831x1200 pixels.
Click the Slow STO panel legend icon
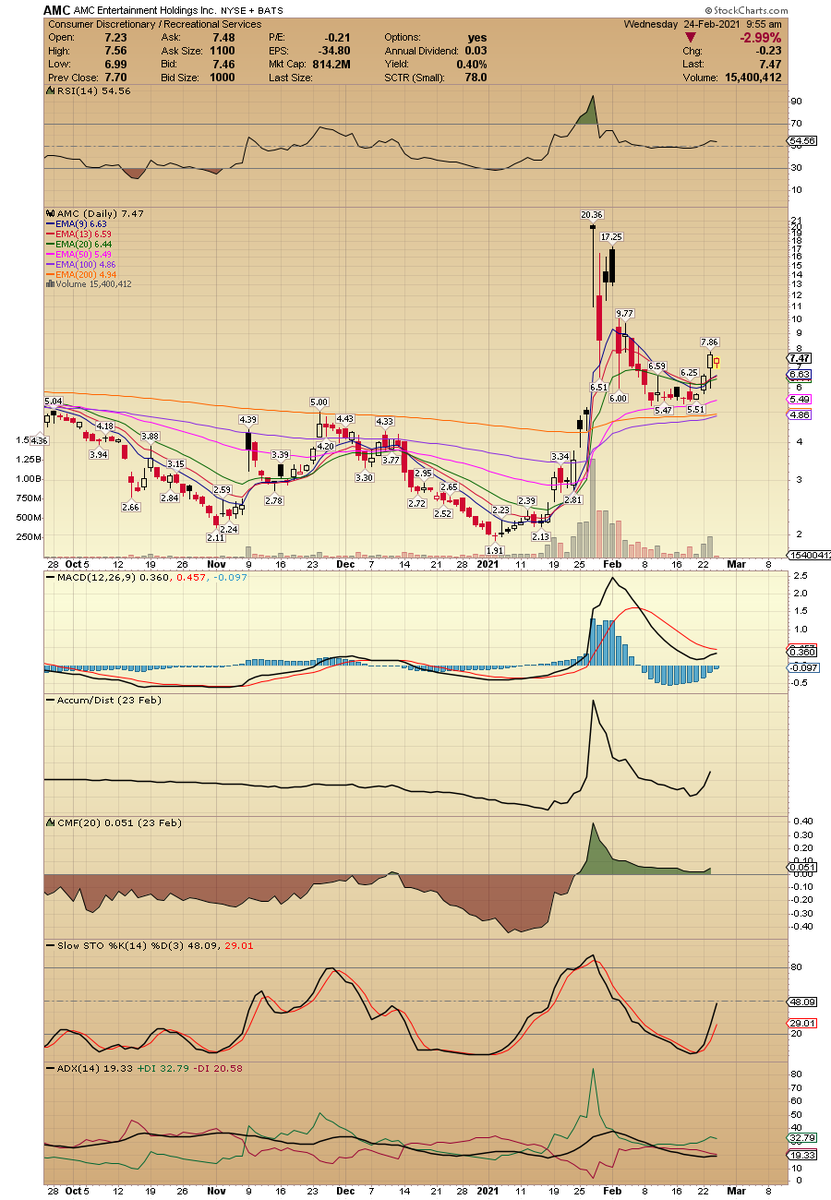(x=50, y=945)
